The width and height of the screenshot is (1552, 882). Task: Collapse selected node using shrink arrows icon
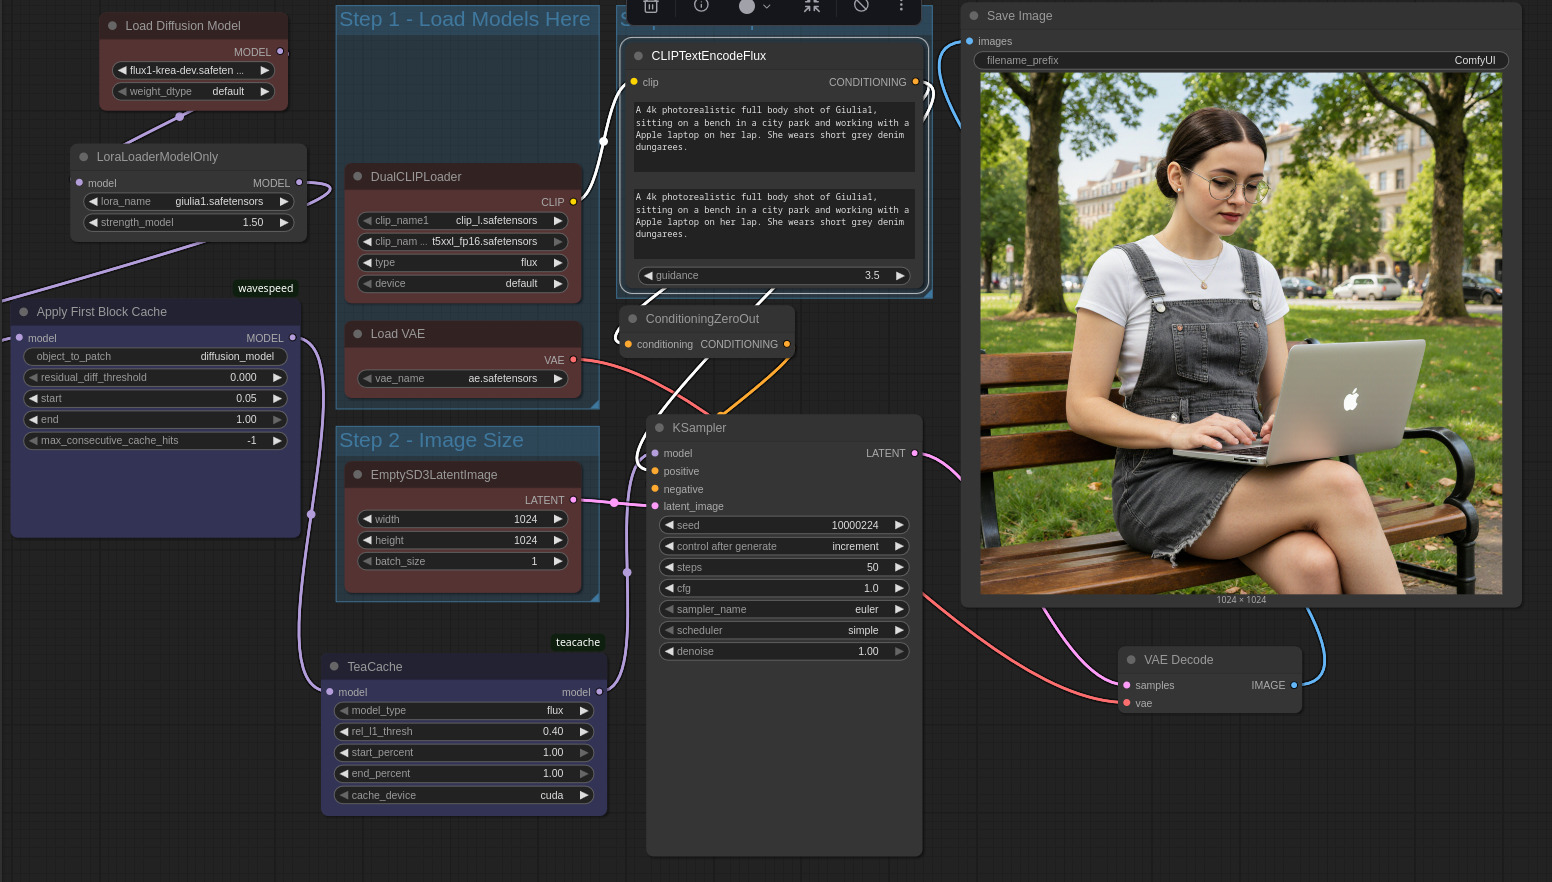point(812,6)
